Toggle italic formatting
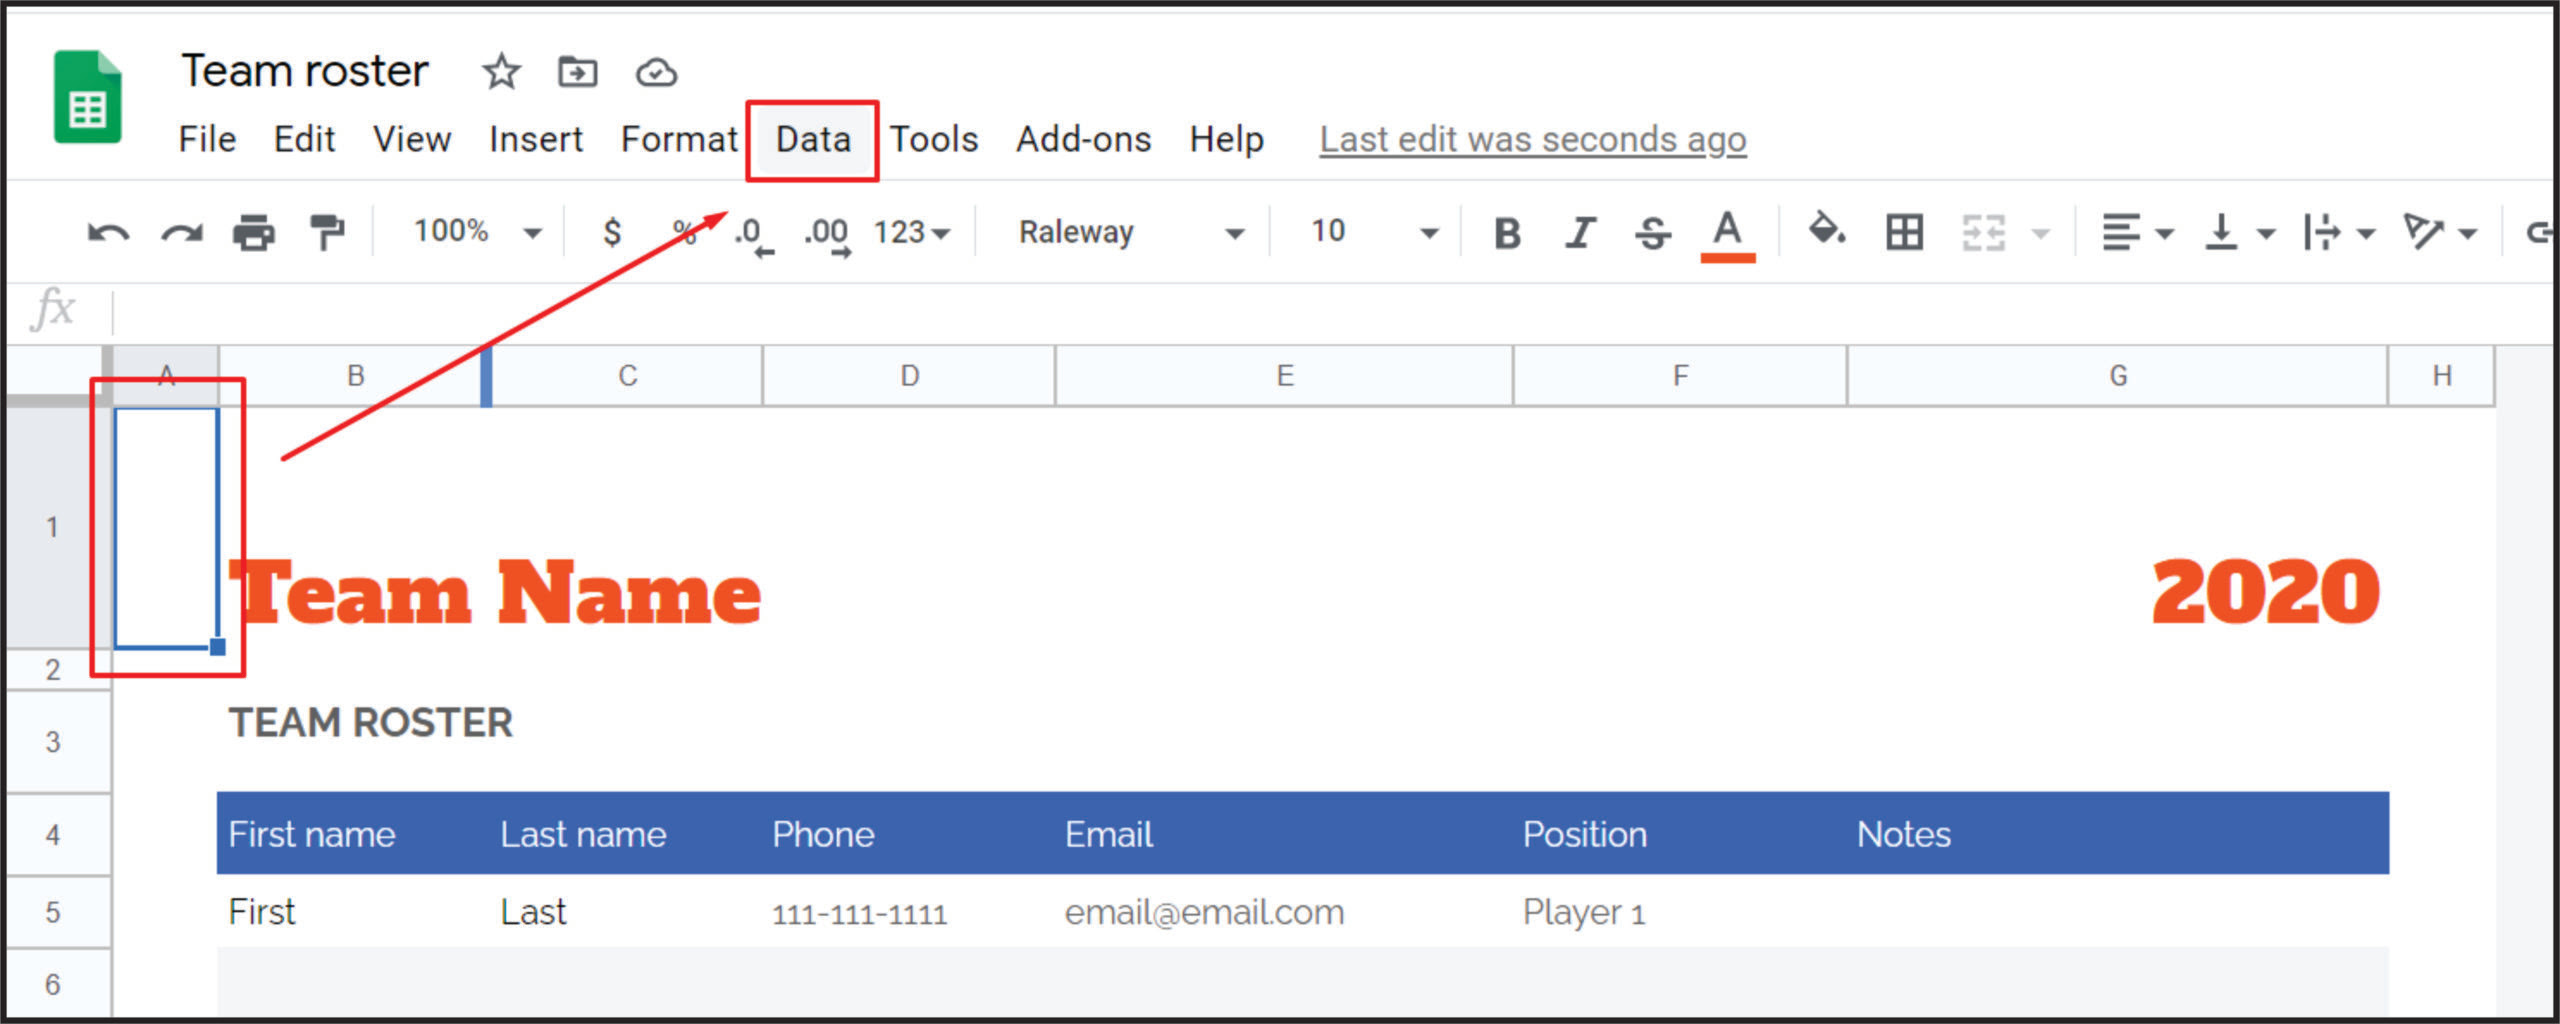Viewport: 2560px width, 1024px height. pyautogui.click(x=1580, y=231)
